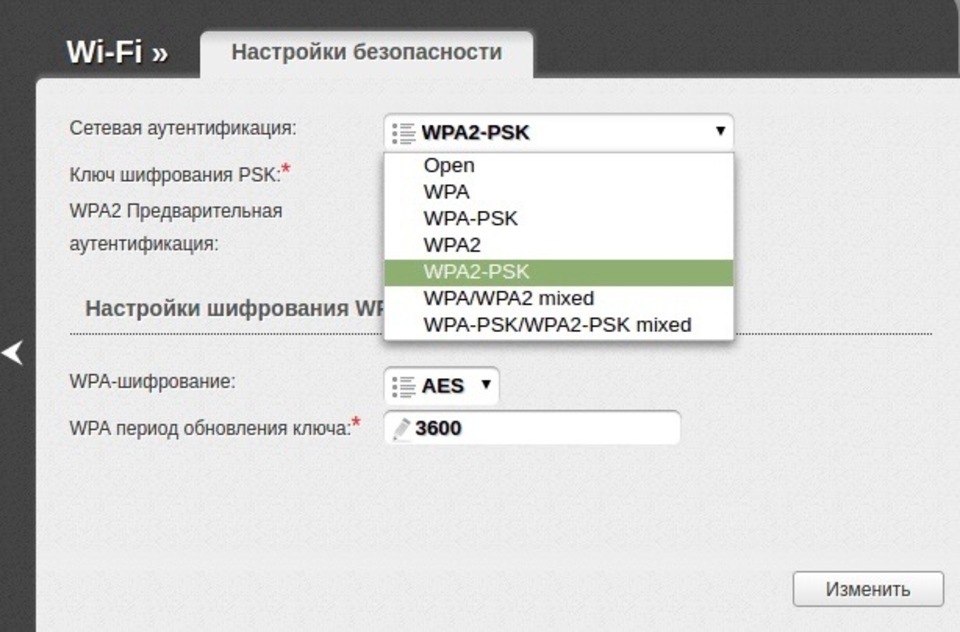Click the list icon beside AES
Image resolution: width=960 pixels, height=632 pixels.
tap(404, 385)
